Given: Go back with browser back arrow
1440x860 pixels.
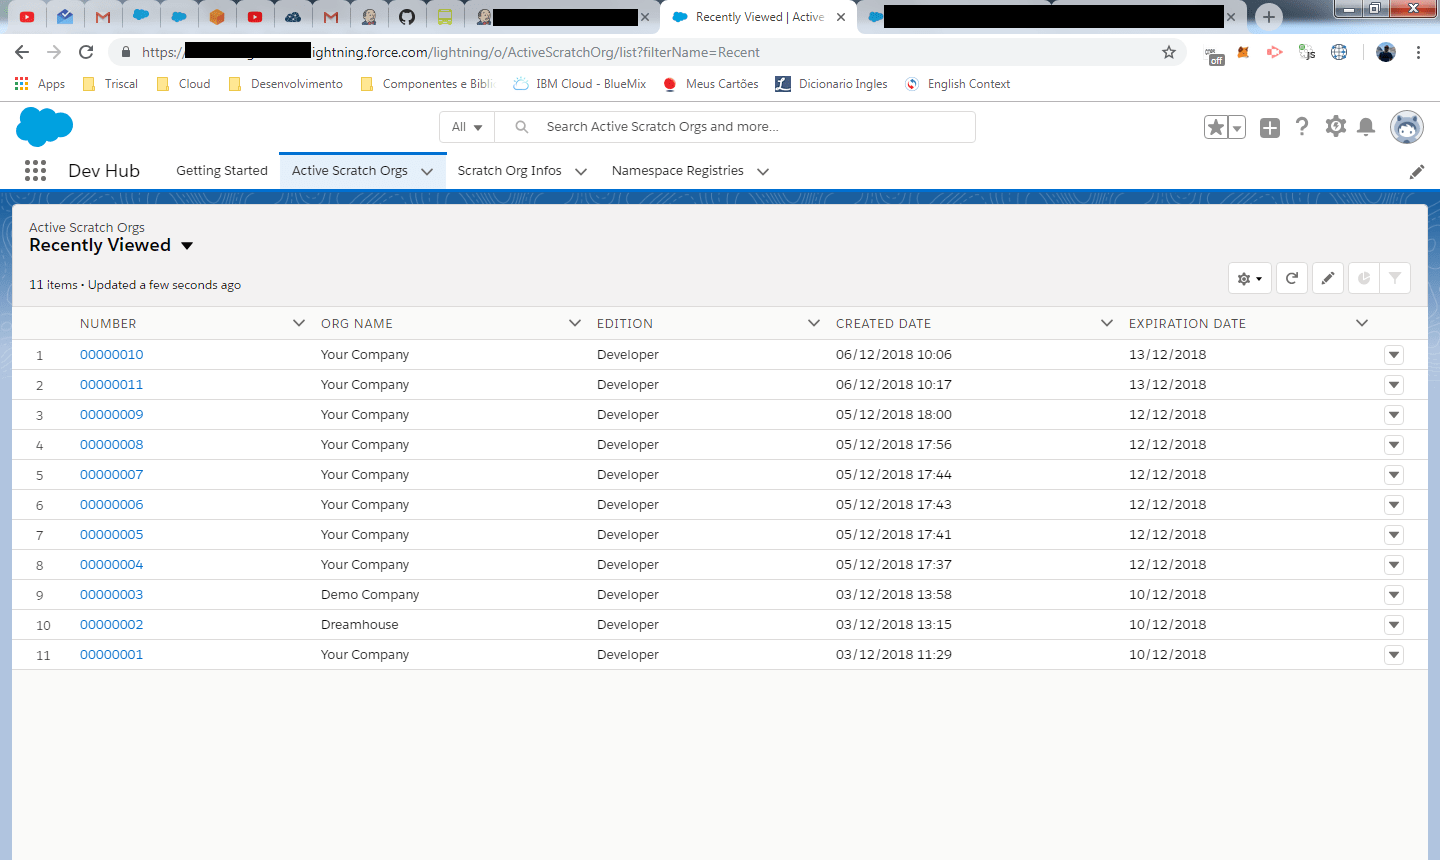Looking at the screenshot, I should click(x=22, y=52).
